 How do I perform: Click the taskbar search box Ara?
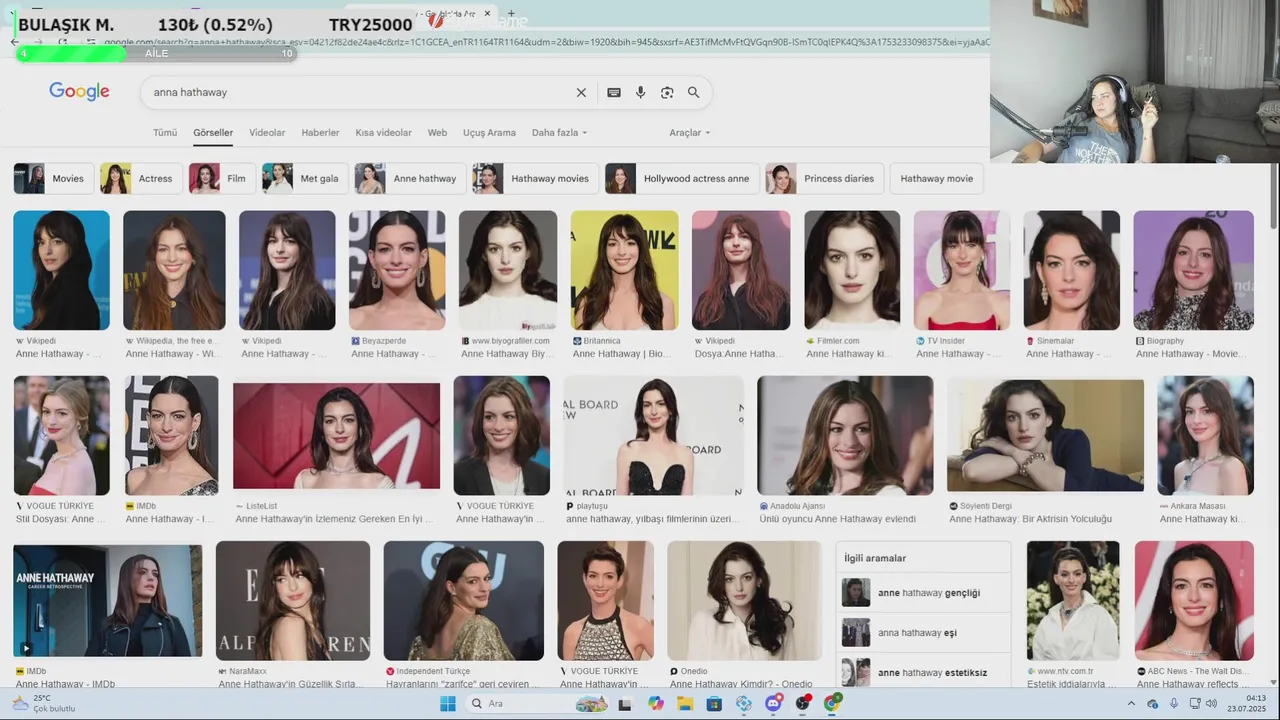click(537, 704)
